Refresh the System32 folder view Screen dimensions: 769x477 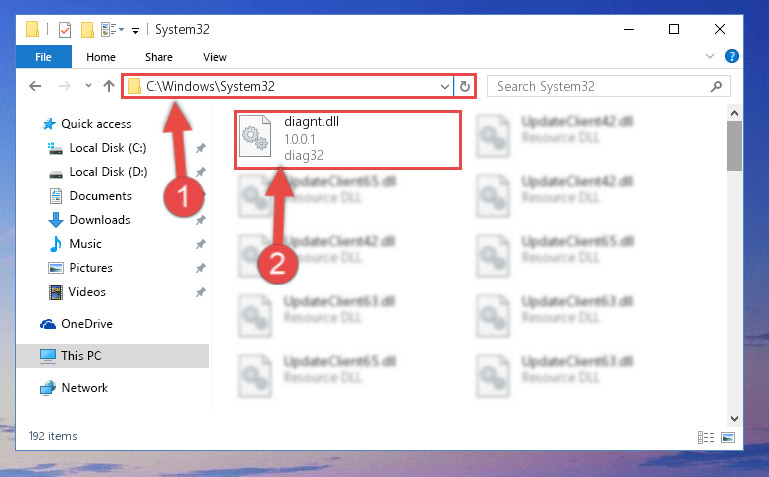[x=464, y=87]
